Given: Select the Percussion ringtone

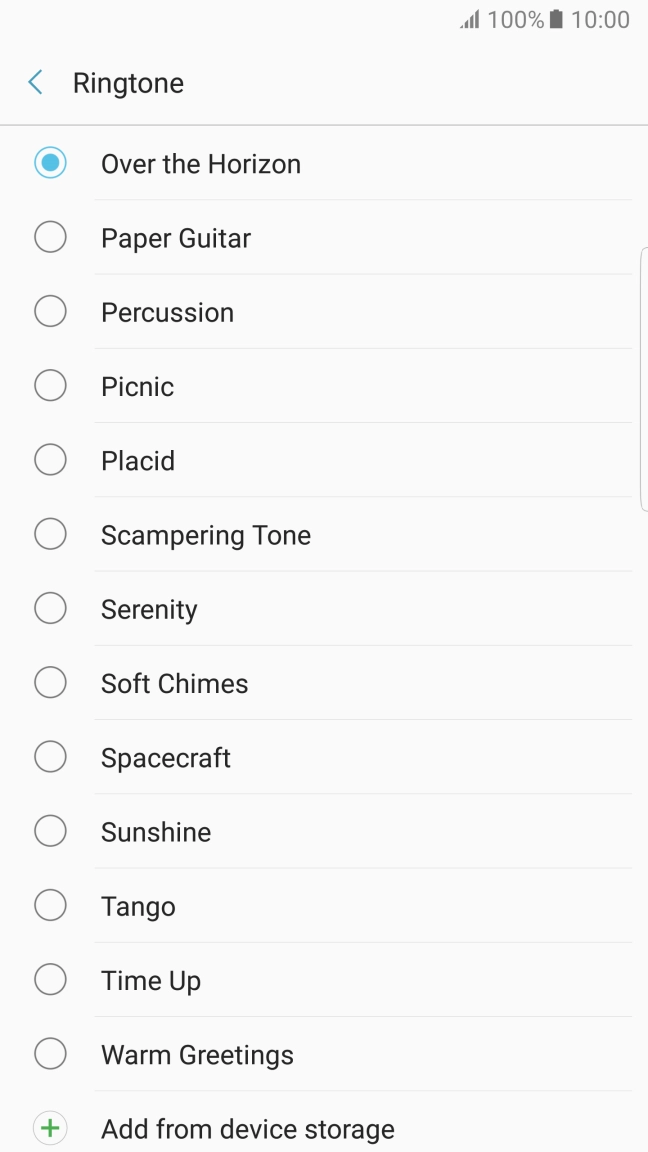Looking at the screenshot, I should coord(167,312).
